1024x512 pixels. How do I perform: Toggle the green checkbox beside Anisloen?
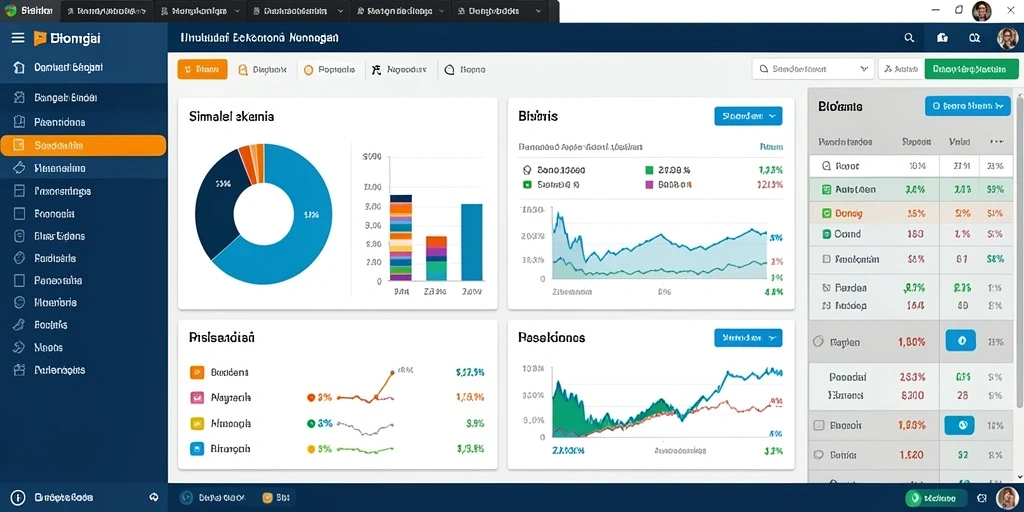click(826, 189)
